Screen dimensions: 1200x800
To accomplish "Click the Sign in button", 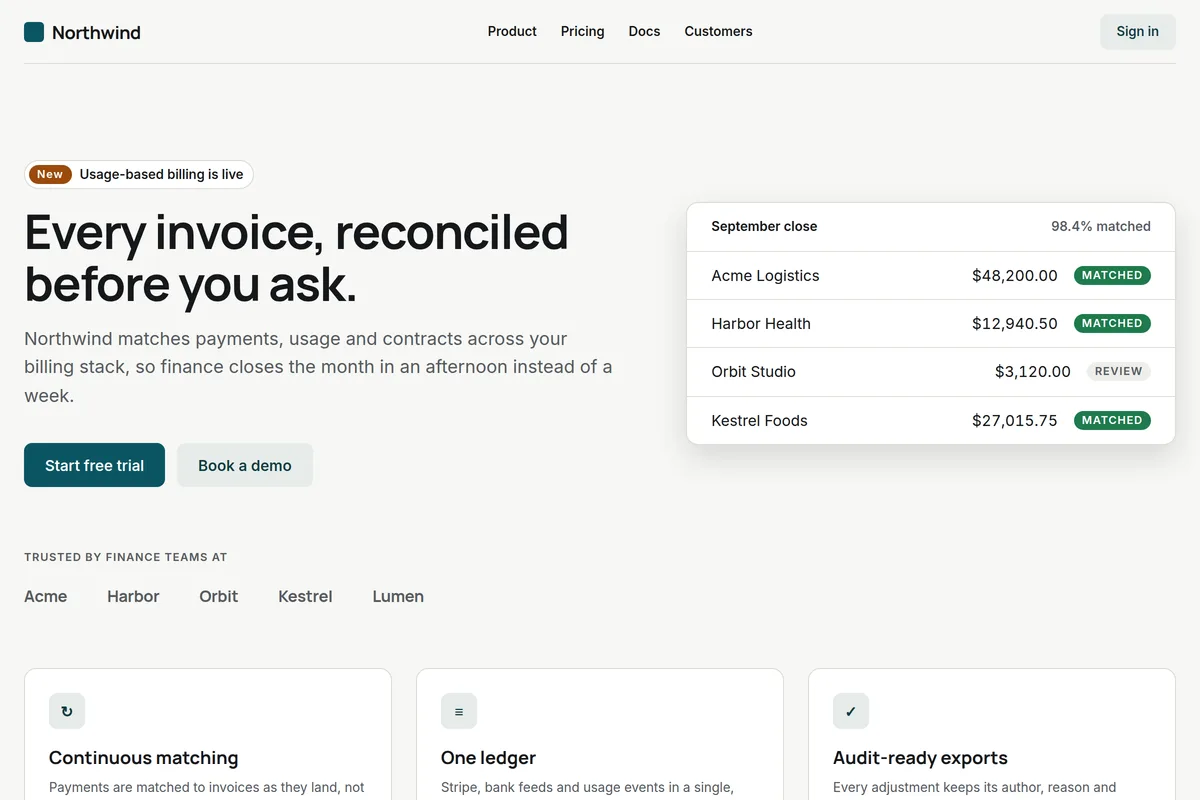I will pyautogui.click(x=1138, y=31).
